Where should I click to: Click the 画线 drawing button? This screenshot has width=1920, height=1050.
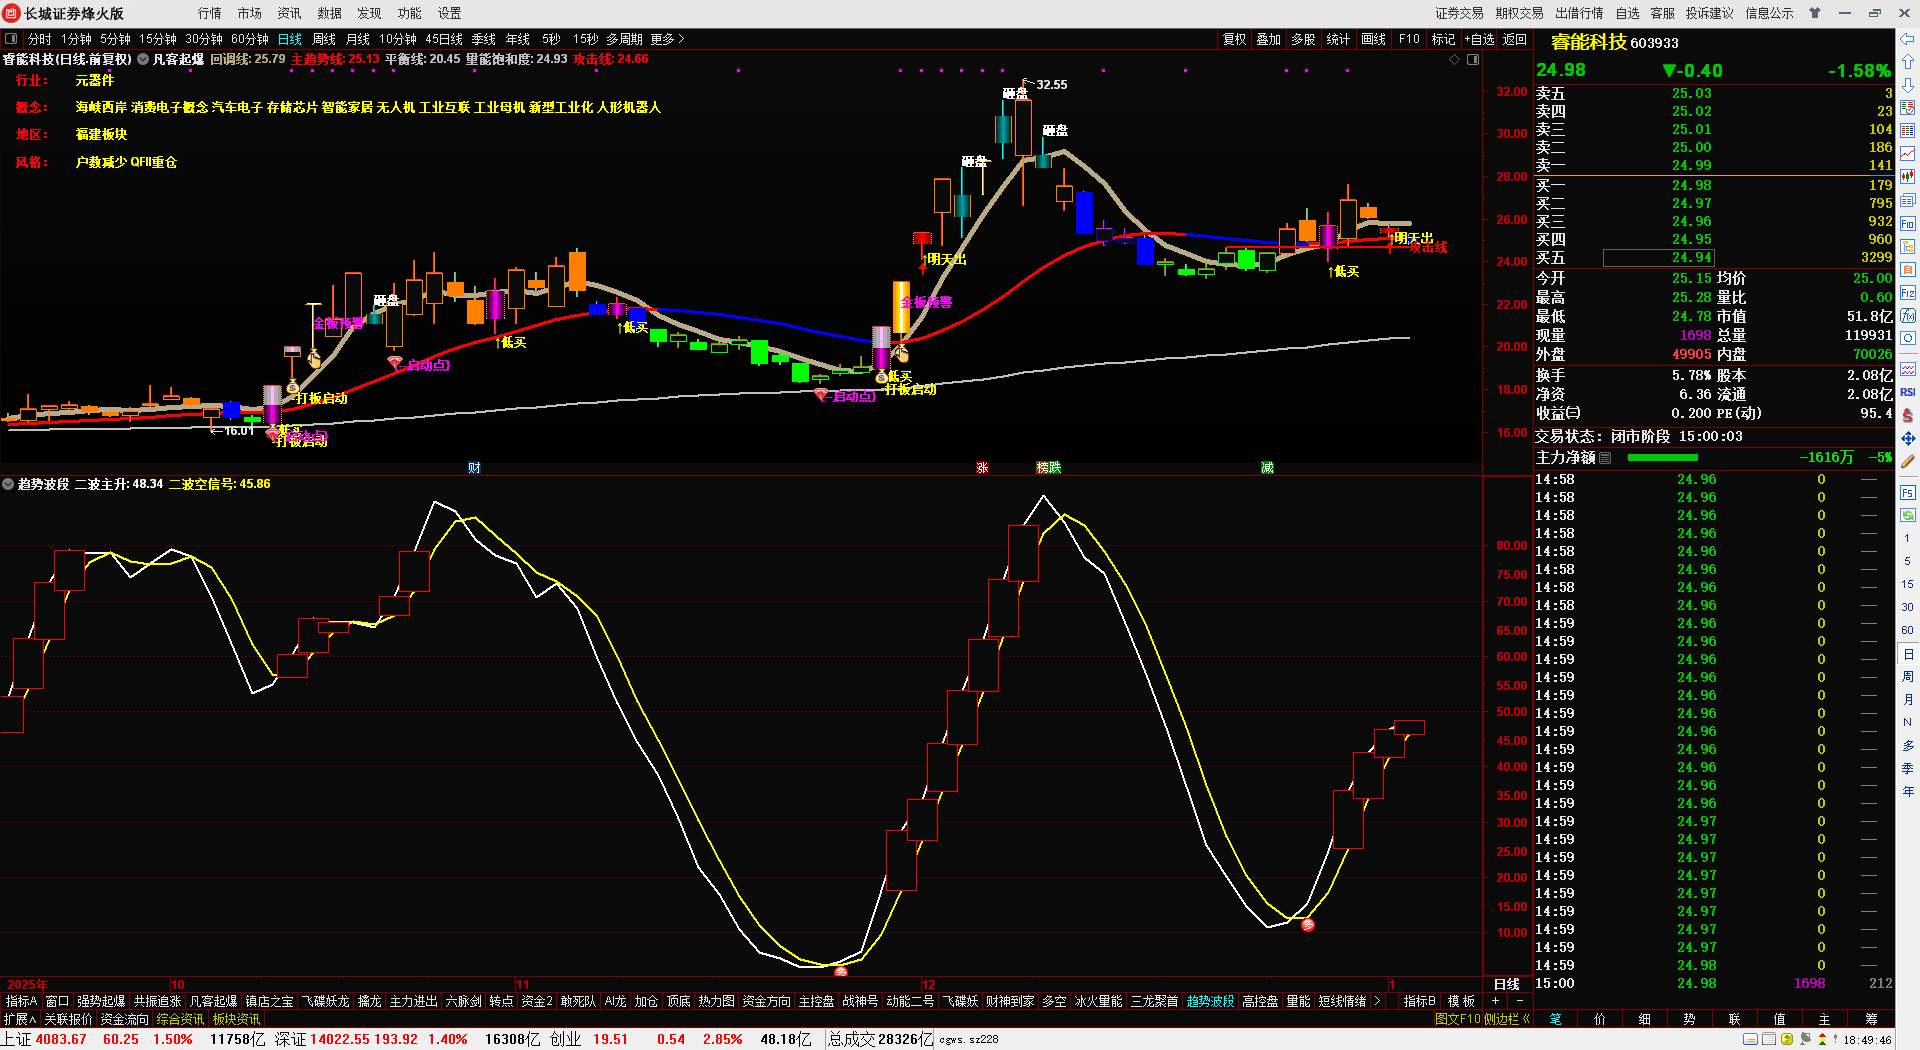pyautogui.click(x=1373, y=39)
